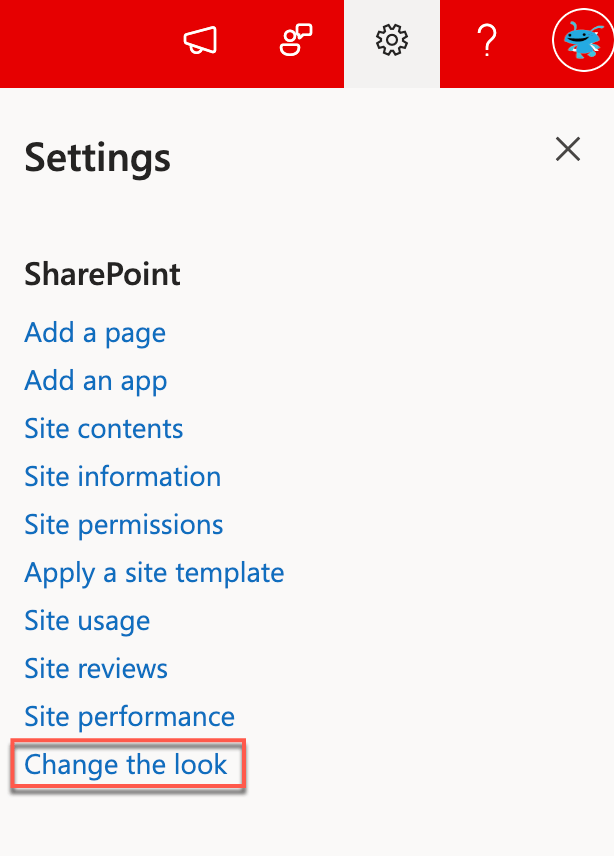
Task: Click the people conversation icon in header
Action: tap(296, 41)
